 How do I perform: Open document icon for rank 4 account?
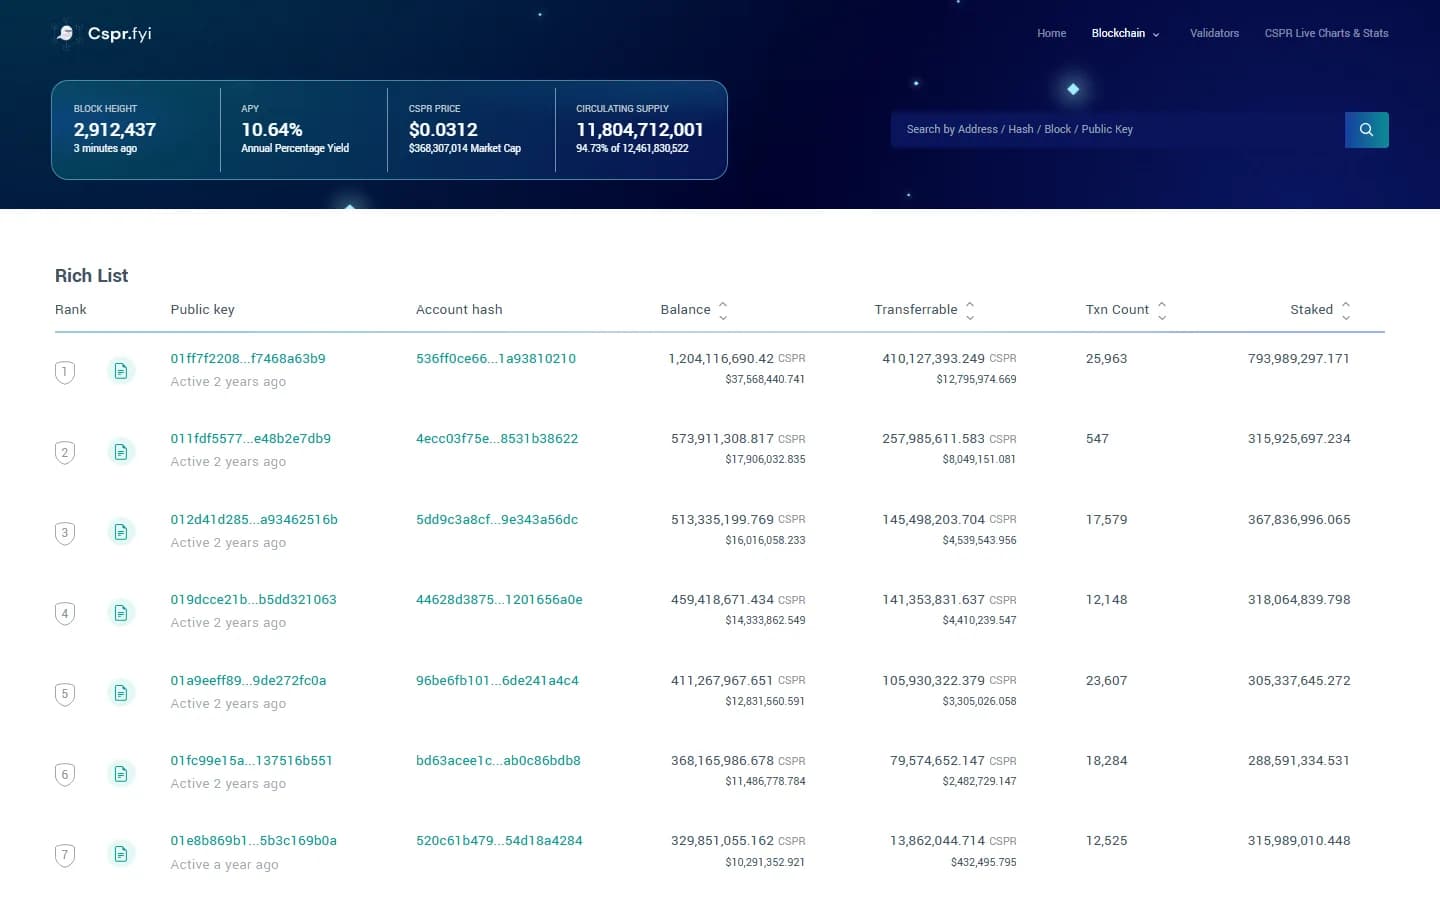click(x=121, y=613)
